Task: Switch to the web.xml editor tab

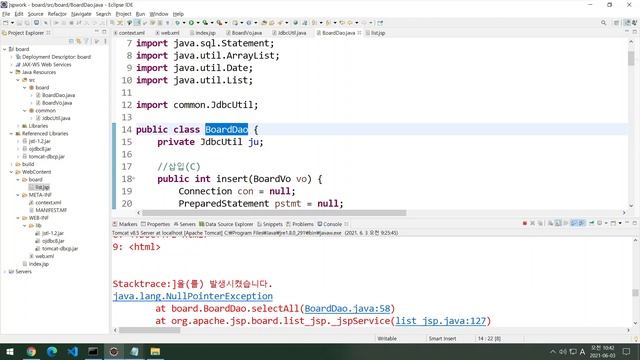Action: [x=167, y=33]
